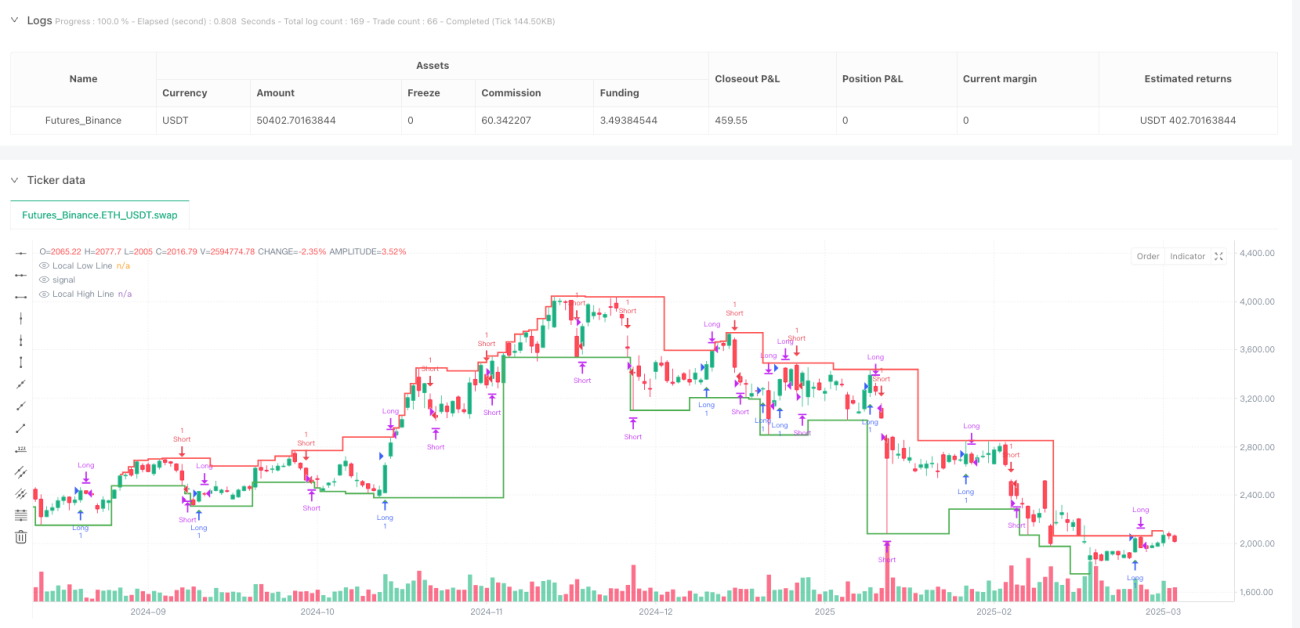Viewport: 1300px width, 628px height.
Task: Hide the Local Low Line indicator
Action: coord(43,266)
